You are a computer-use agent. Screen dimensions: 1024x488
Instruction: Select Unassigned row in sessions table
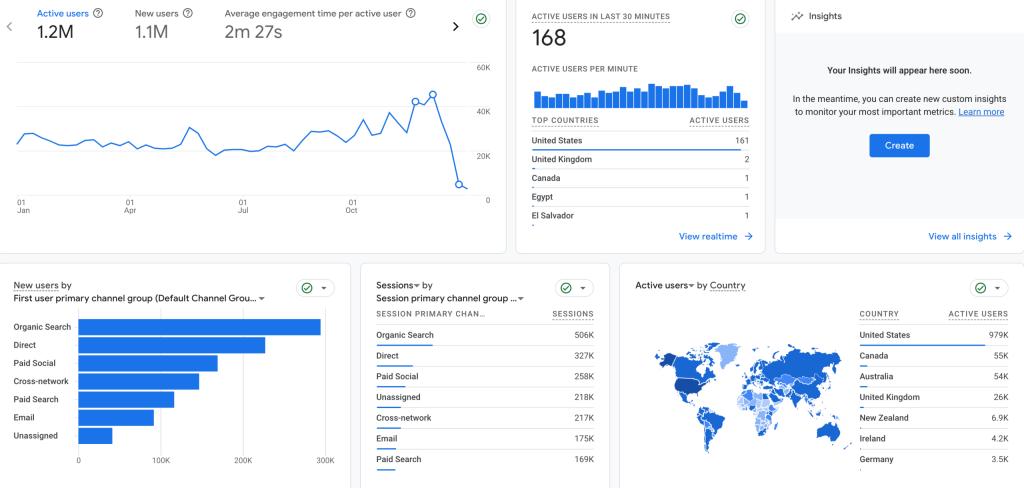(485, 397)
